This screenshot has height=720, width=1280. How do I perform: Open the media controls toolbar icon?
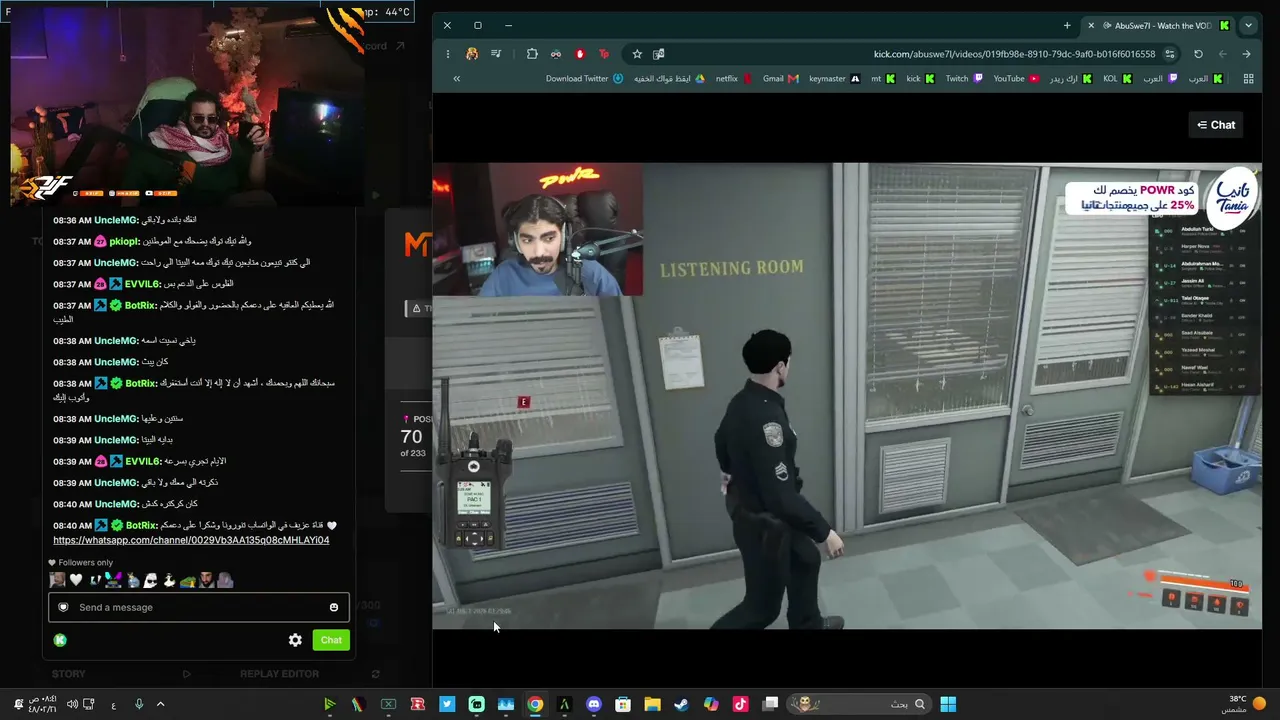[x=496, y=54]
